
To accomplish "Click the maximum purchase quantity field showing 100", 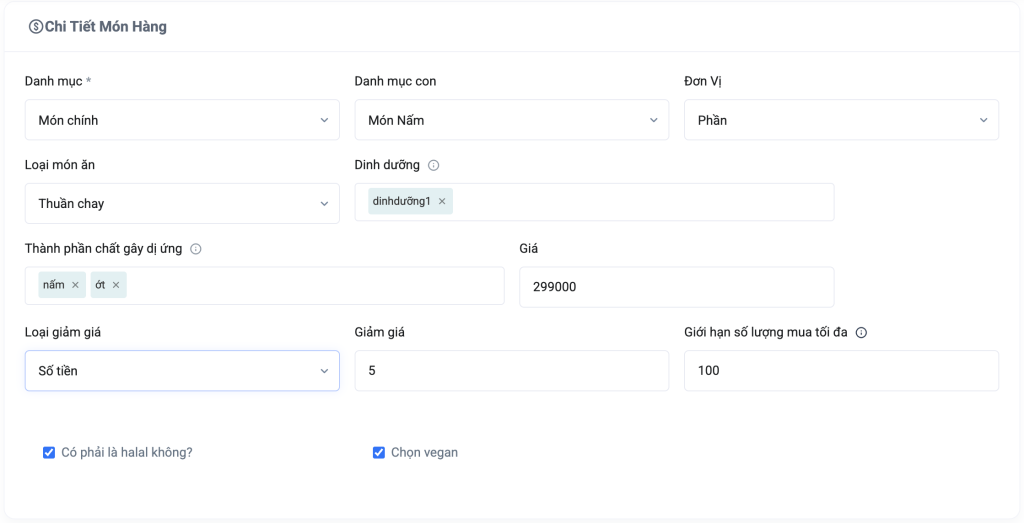I will click(840, 371).
